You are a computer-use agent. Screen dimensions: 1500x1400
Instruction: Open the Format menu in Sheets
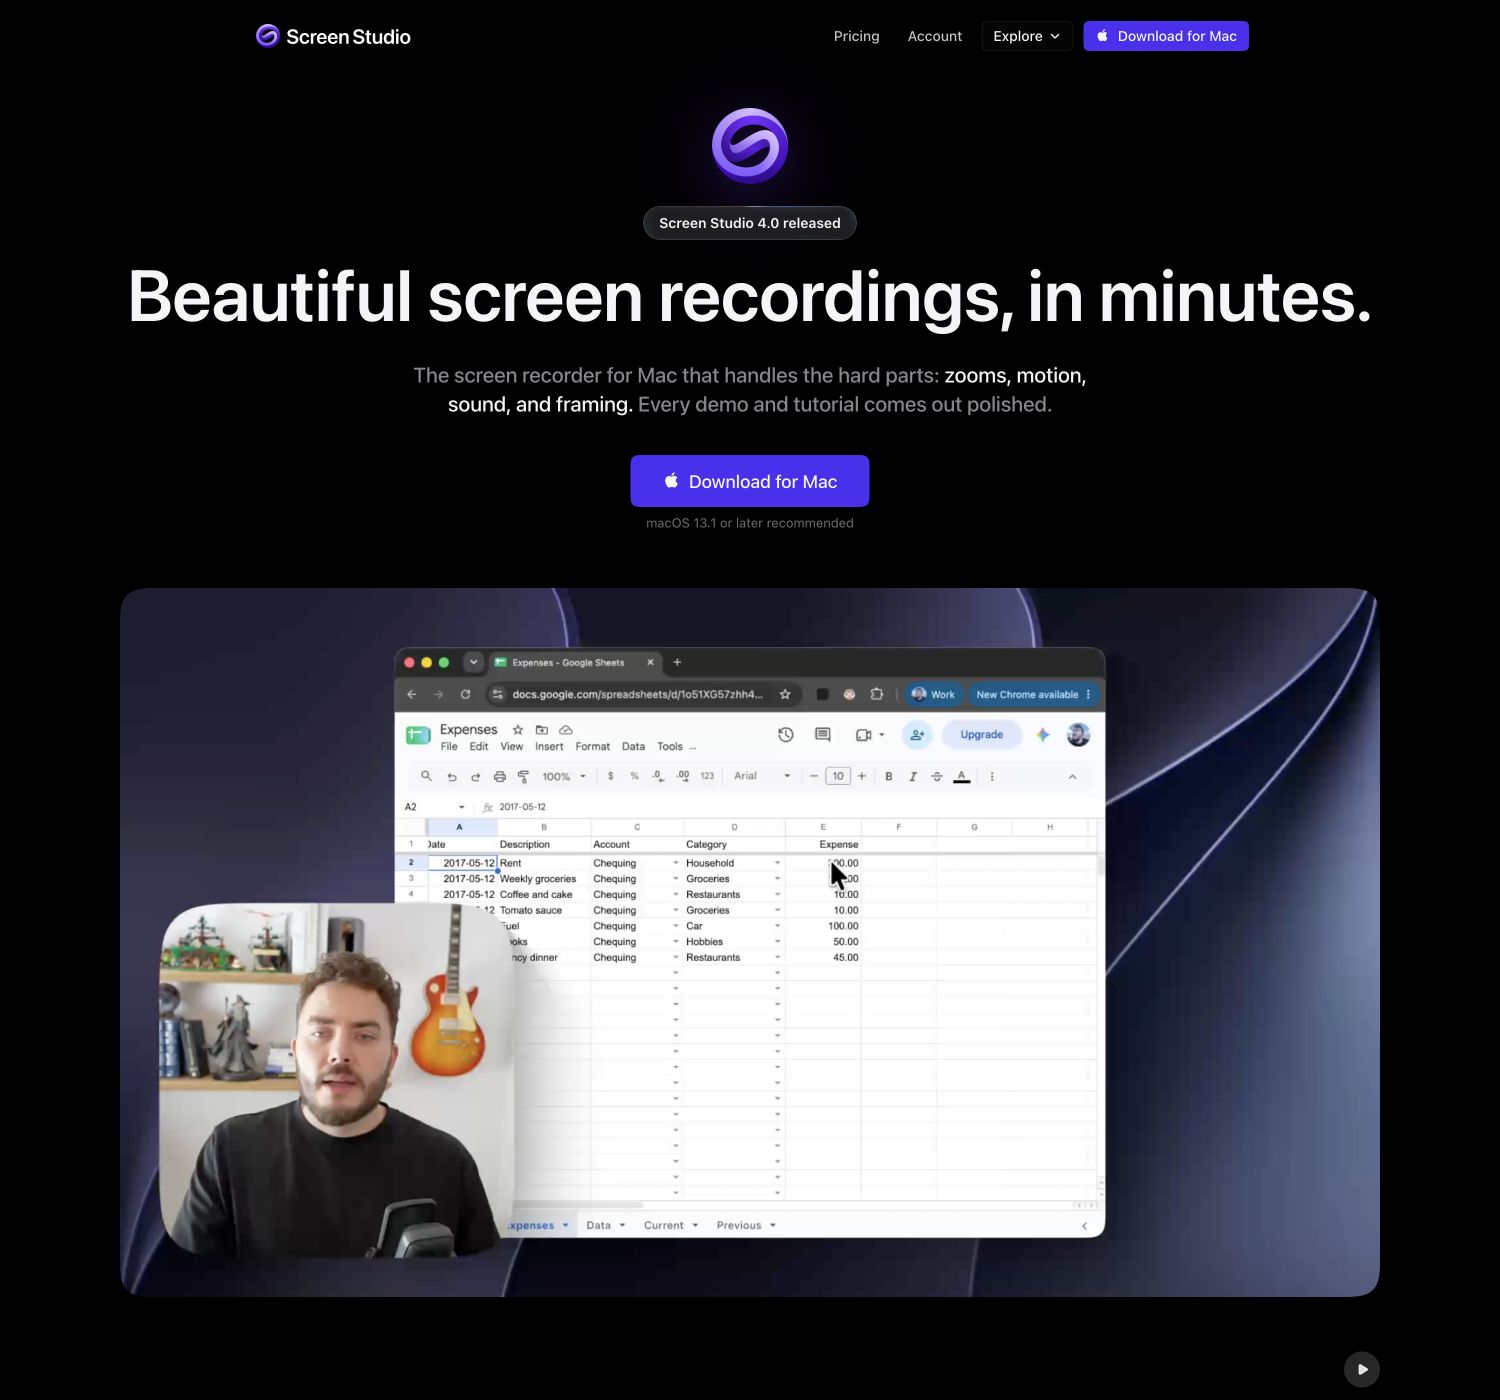click(x=592, y=747)
